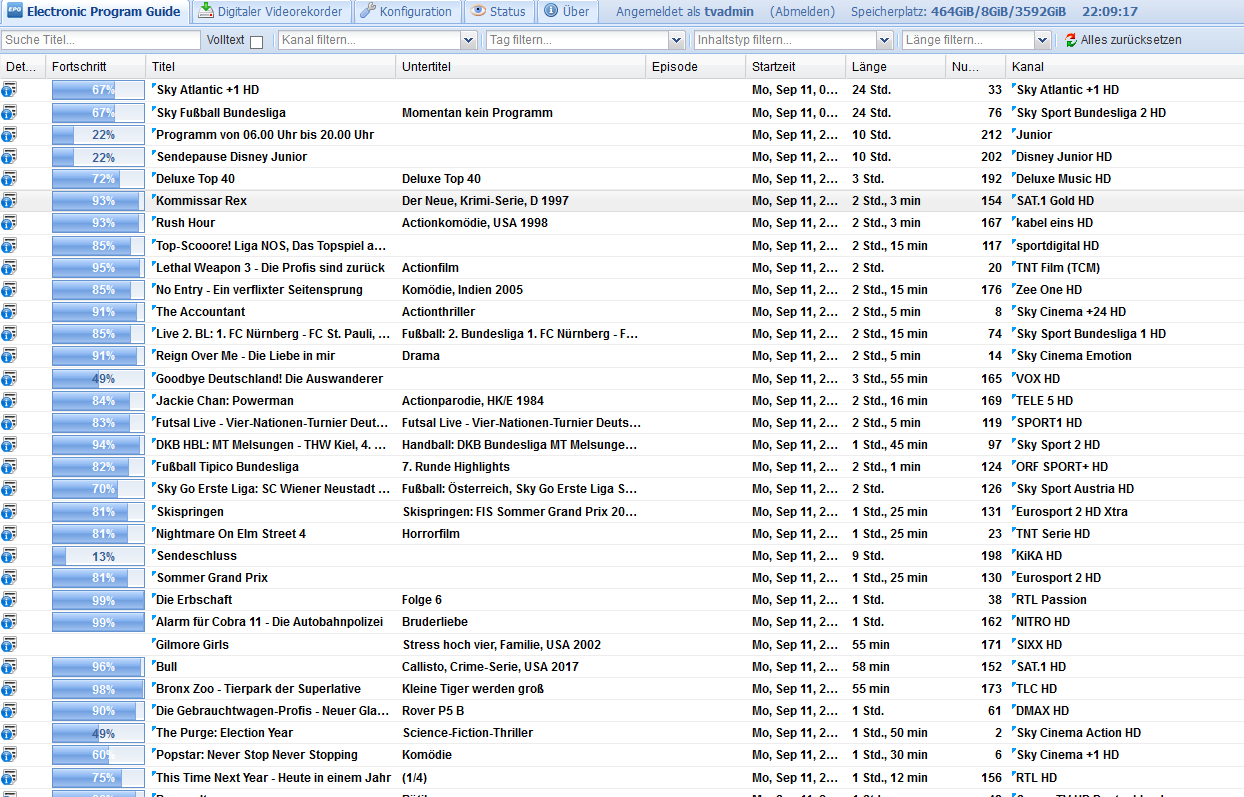
Task: Open the Inhaltstyp filtern dropdown arrow
Action: click(884, 40)
